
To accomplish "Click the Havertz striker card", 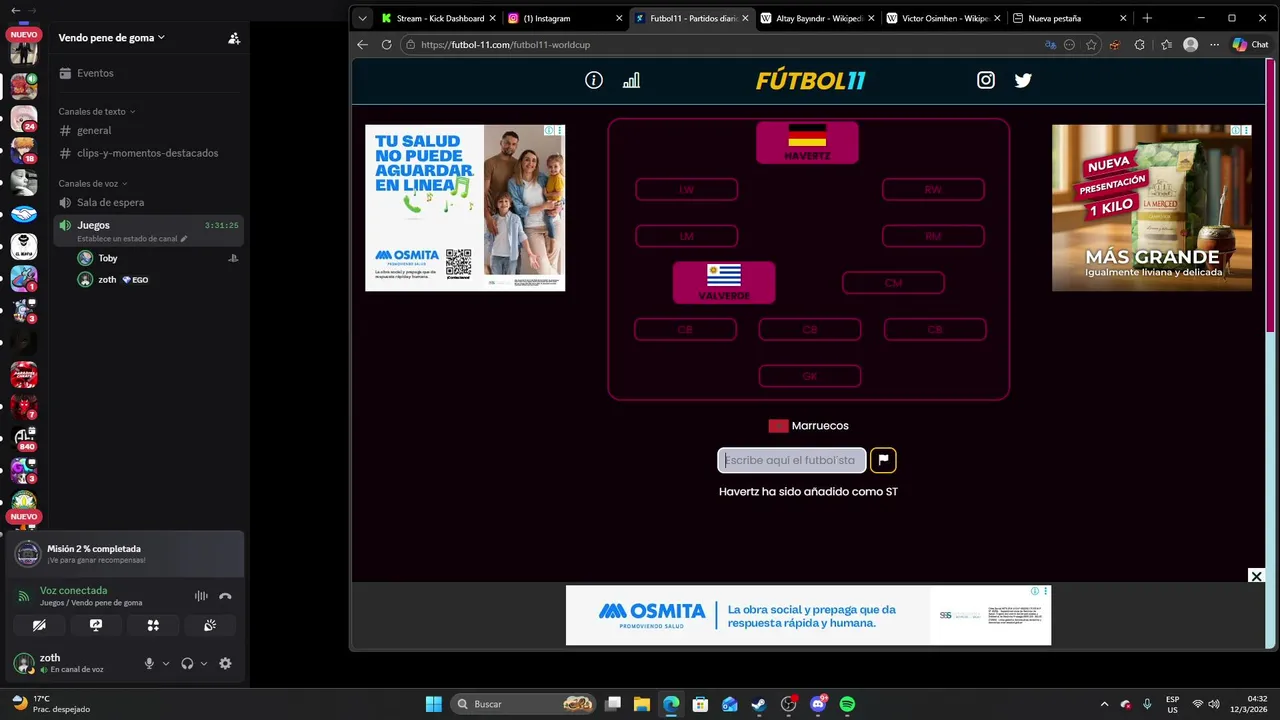I will (807, 142).
